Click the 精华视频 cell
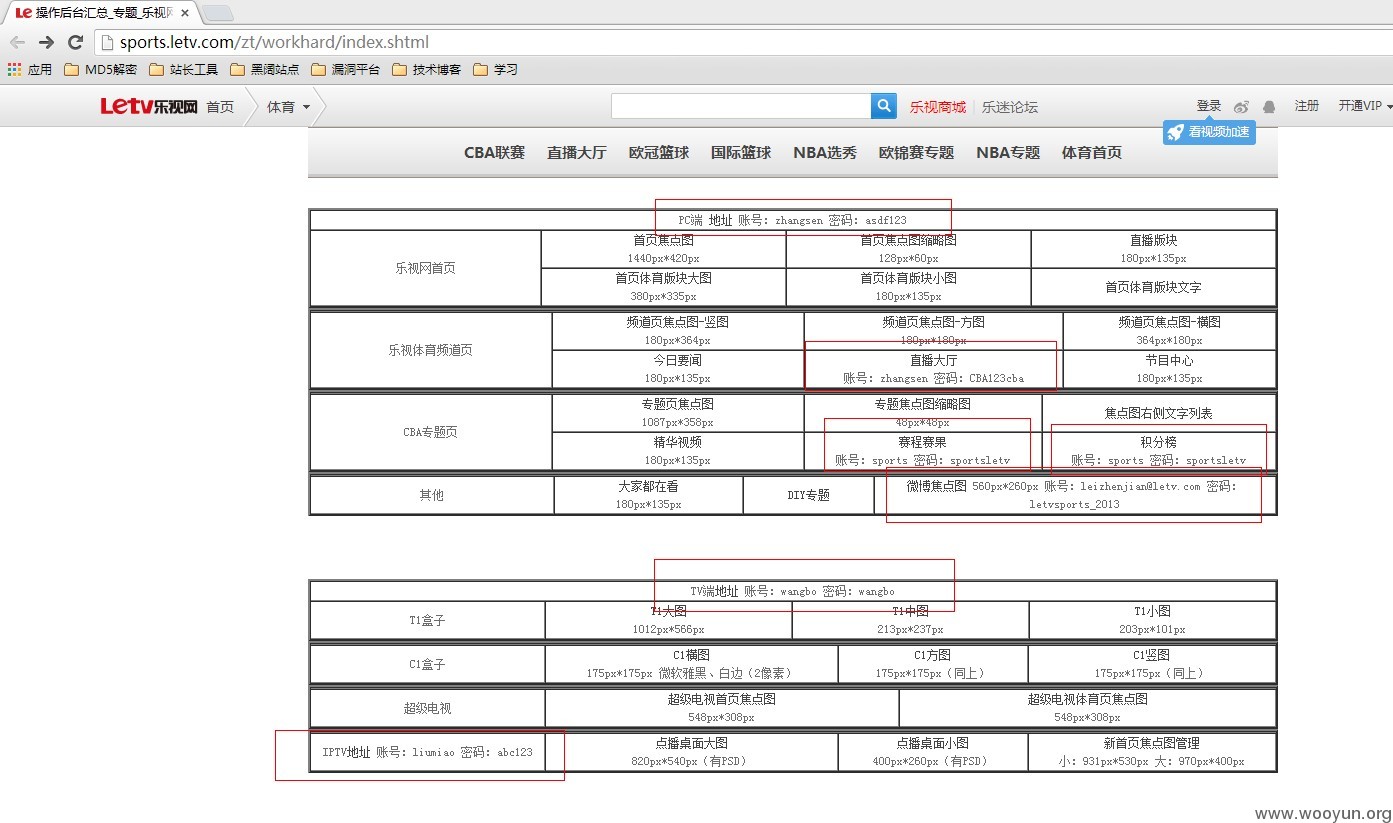This screenshot has height=823, width=1393. pyautogui.click(x=677, y=451)
